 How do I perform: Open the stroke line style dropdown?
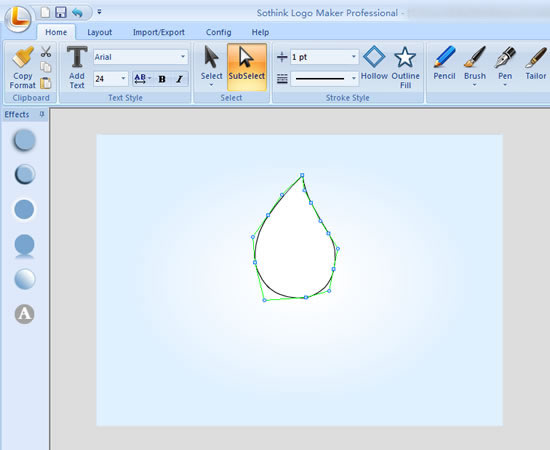coord(354,79)
